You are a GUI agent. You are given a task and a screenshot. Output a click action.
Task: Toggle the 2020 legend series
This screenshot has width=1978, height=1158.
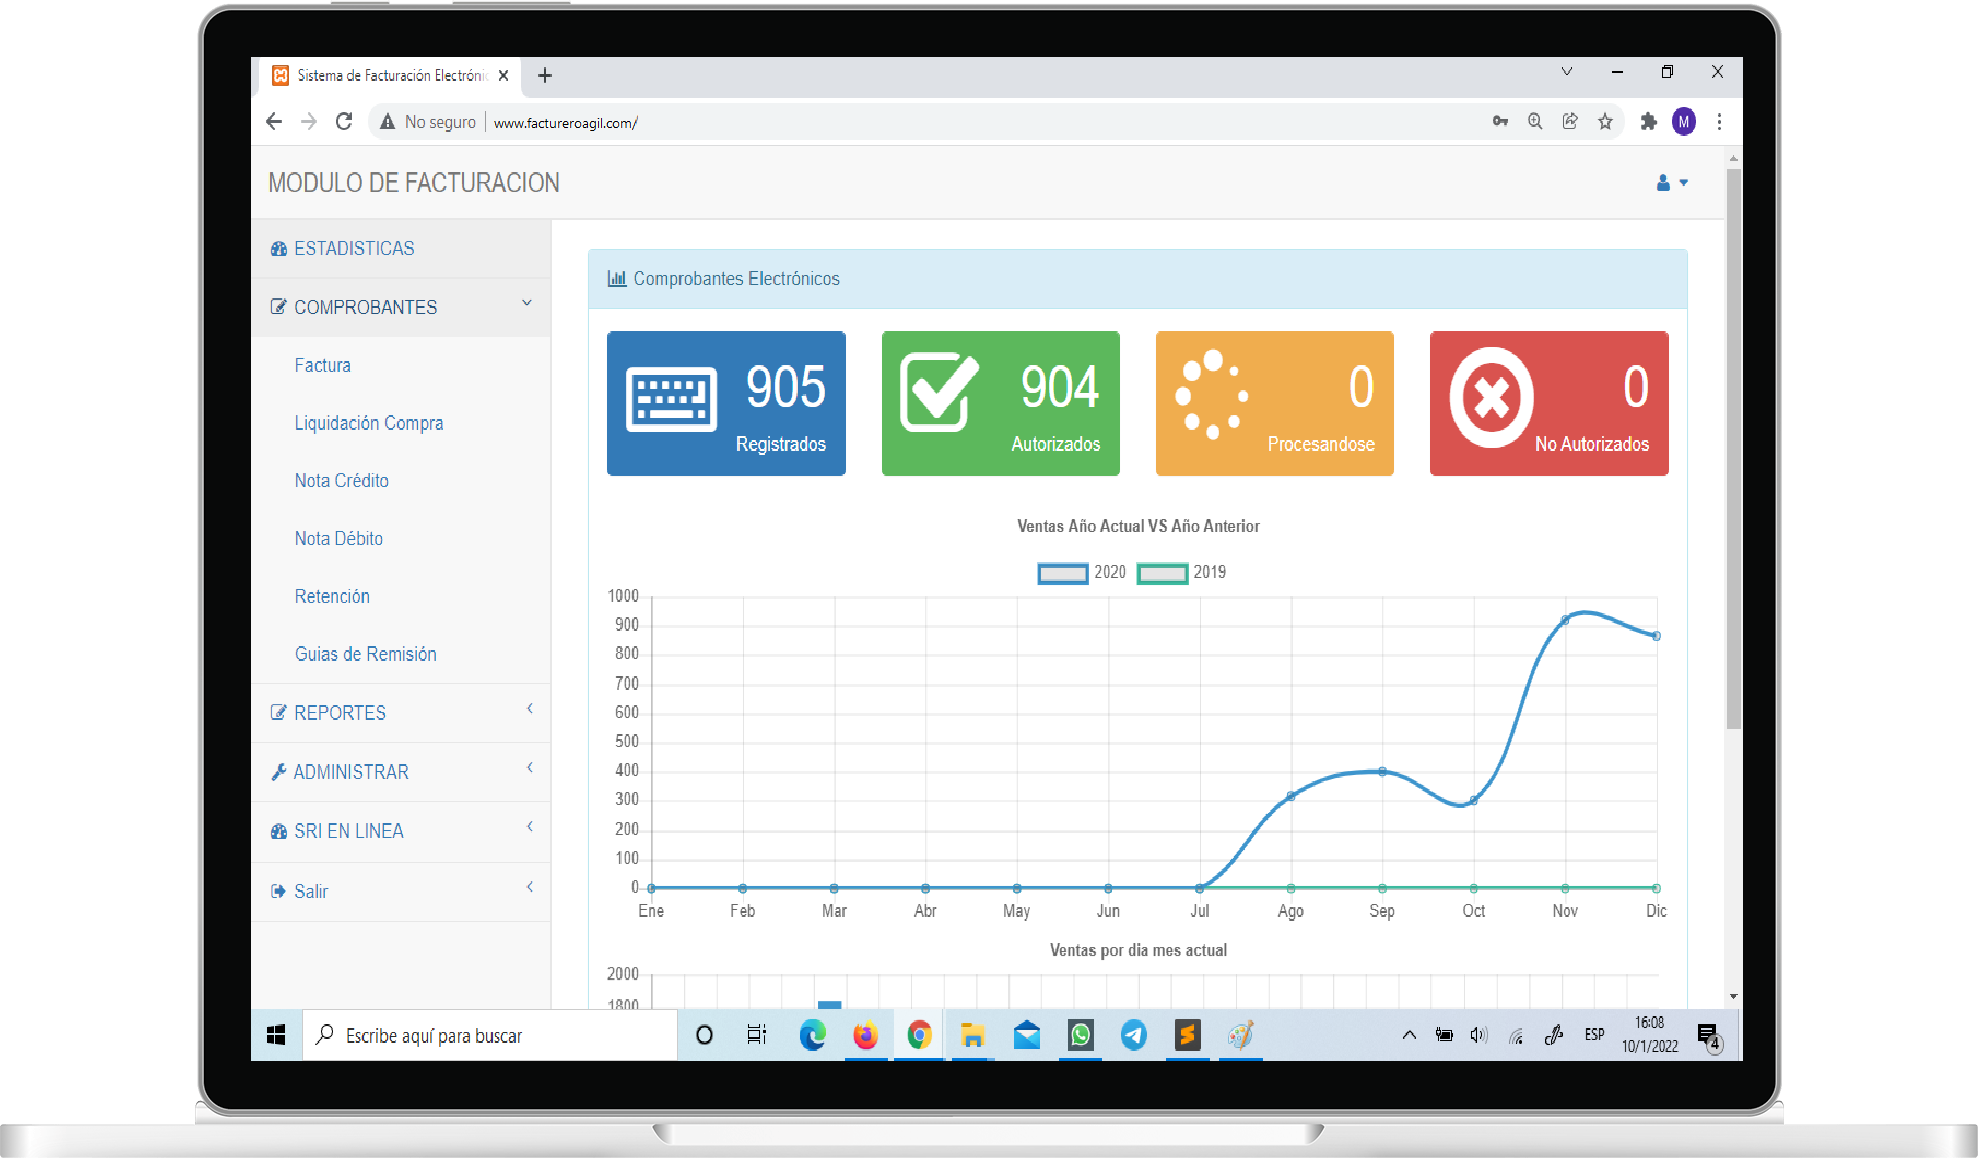[x=1063, y=573]
